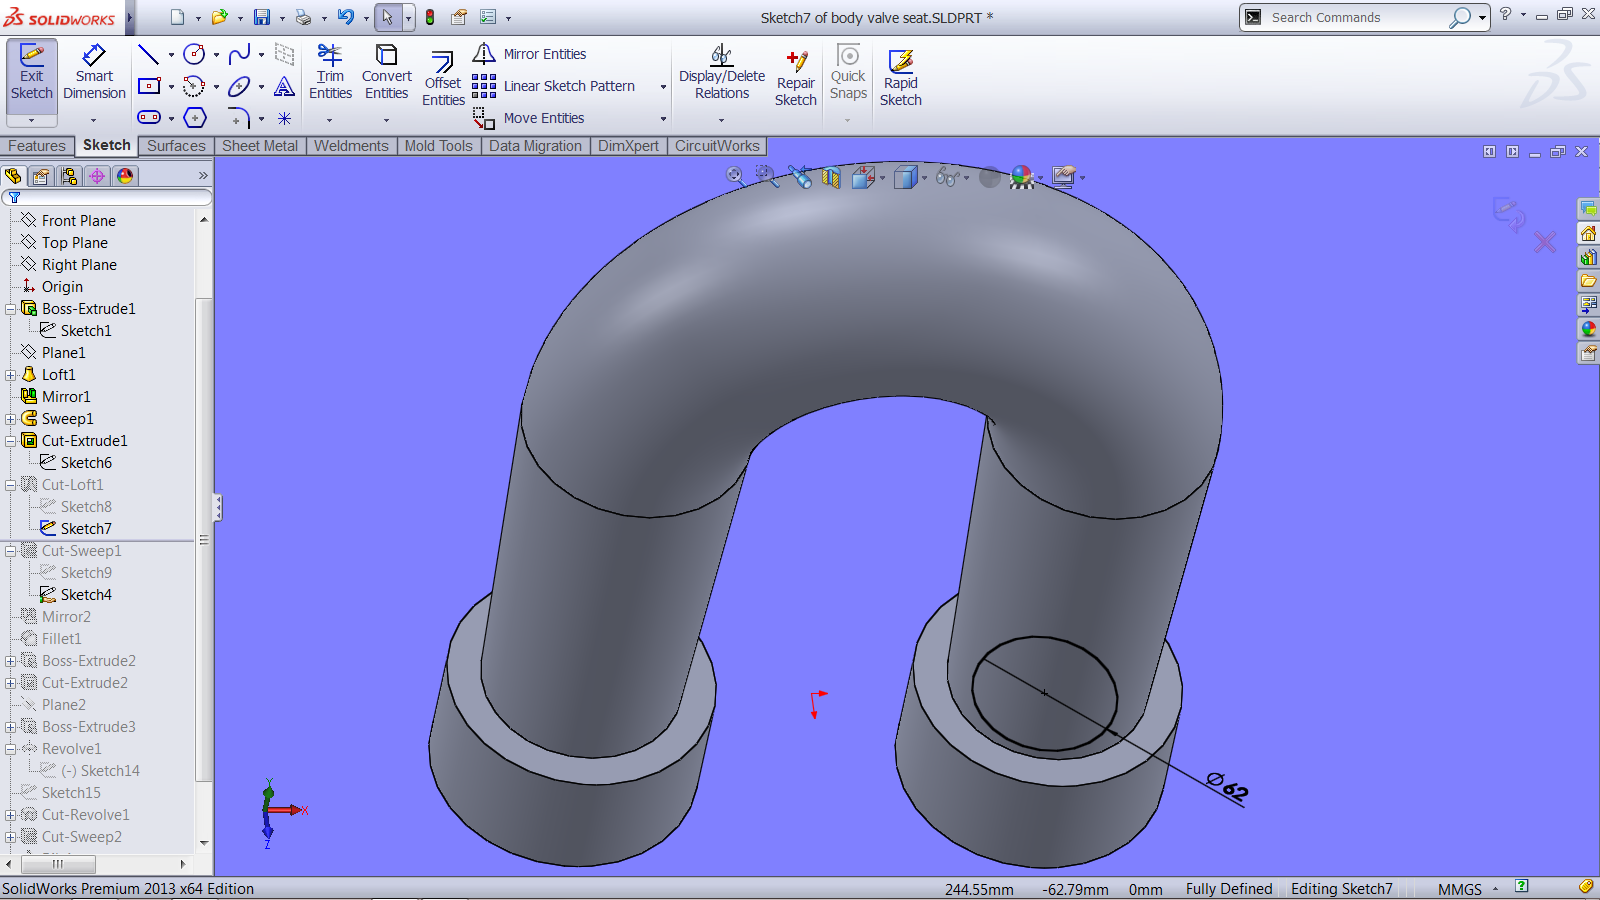1600x900 pixels.
Task: Activate Trim Entities
Action: (330, 70)
